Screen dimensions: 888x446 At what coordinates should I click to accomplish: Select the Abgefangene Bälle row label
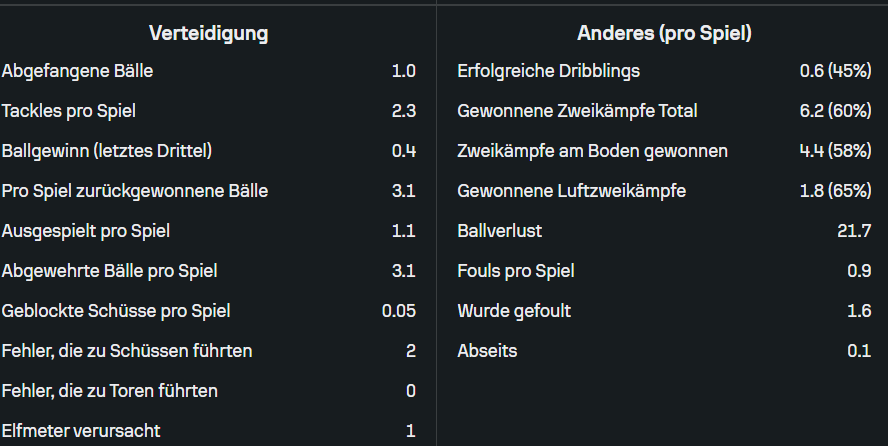77,71
